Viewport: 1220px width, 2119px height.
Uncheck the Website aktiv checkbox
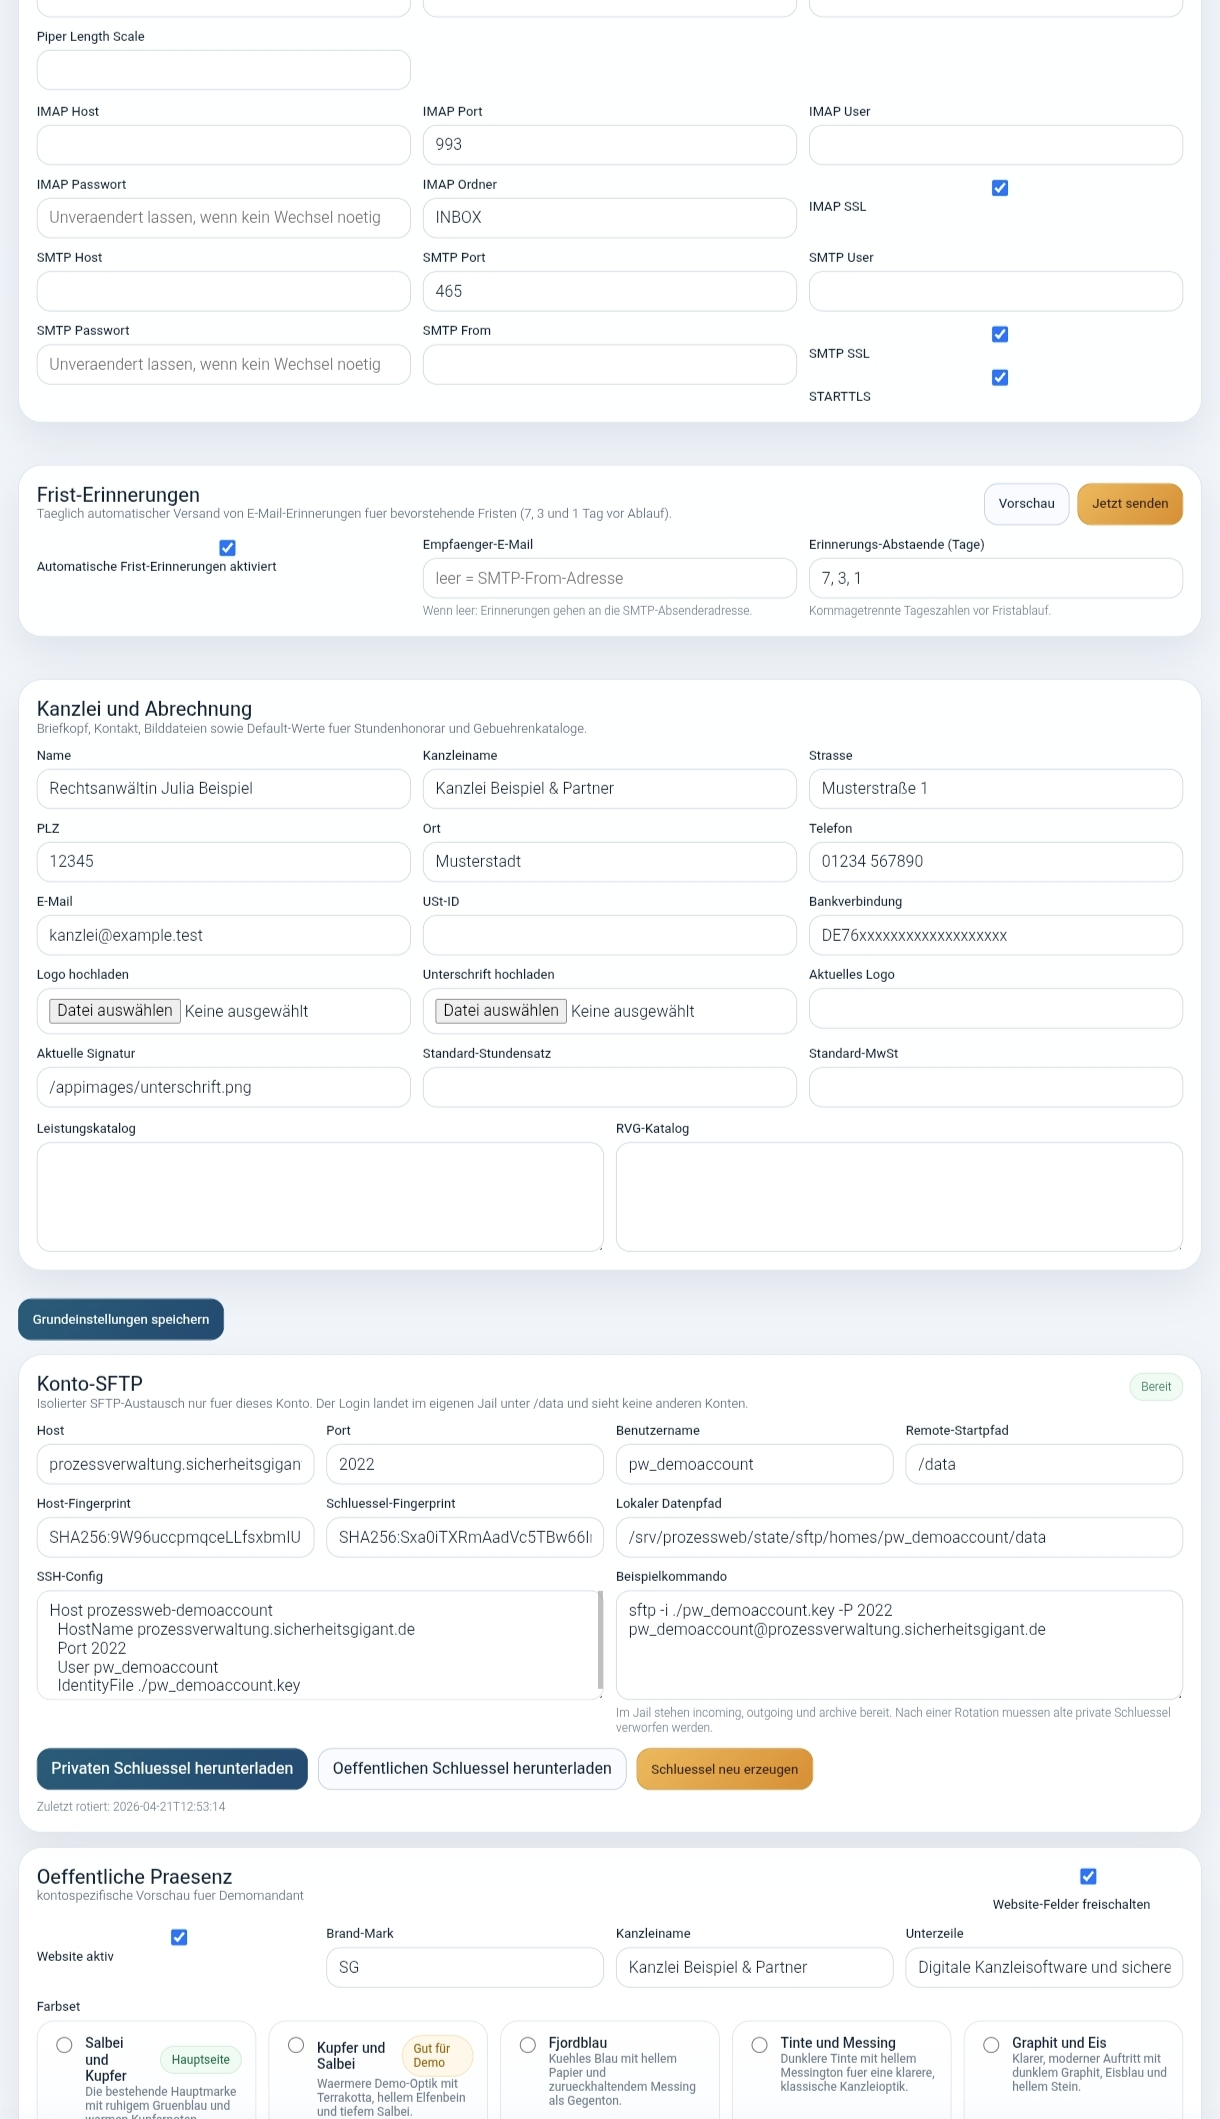[179, 1937]
